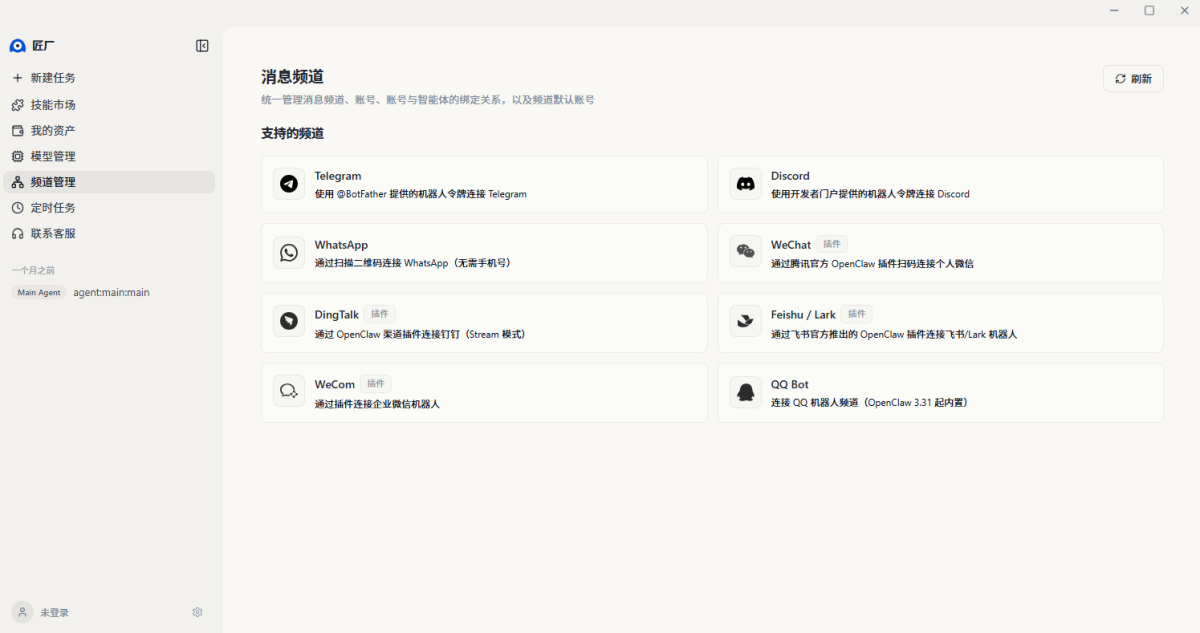Click the WeCom channel icon

tap(289, 391)
